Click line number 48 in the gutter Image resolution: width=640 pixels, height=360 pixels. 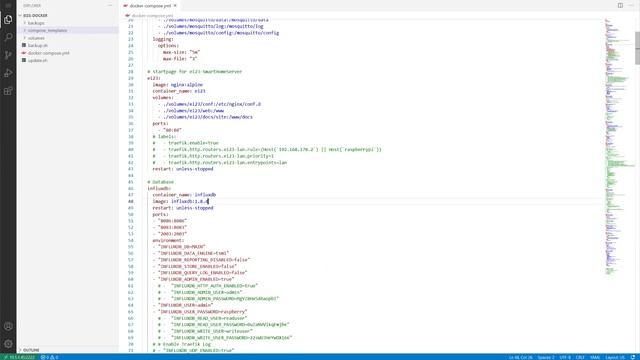coord(131,201)
